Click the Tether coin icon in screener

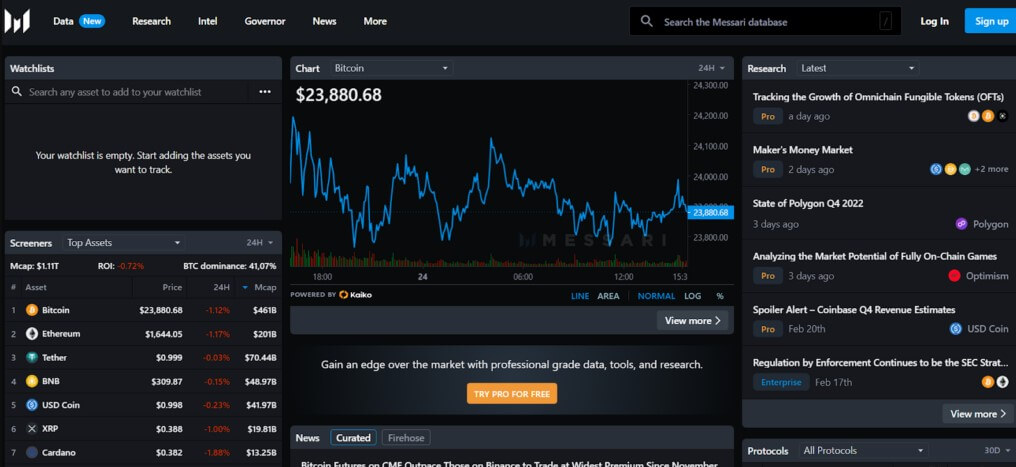(x=32, y=358)
